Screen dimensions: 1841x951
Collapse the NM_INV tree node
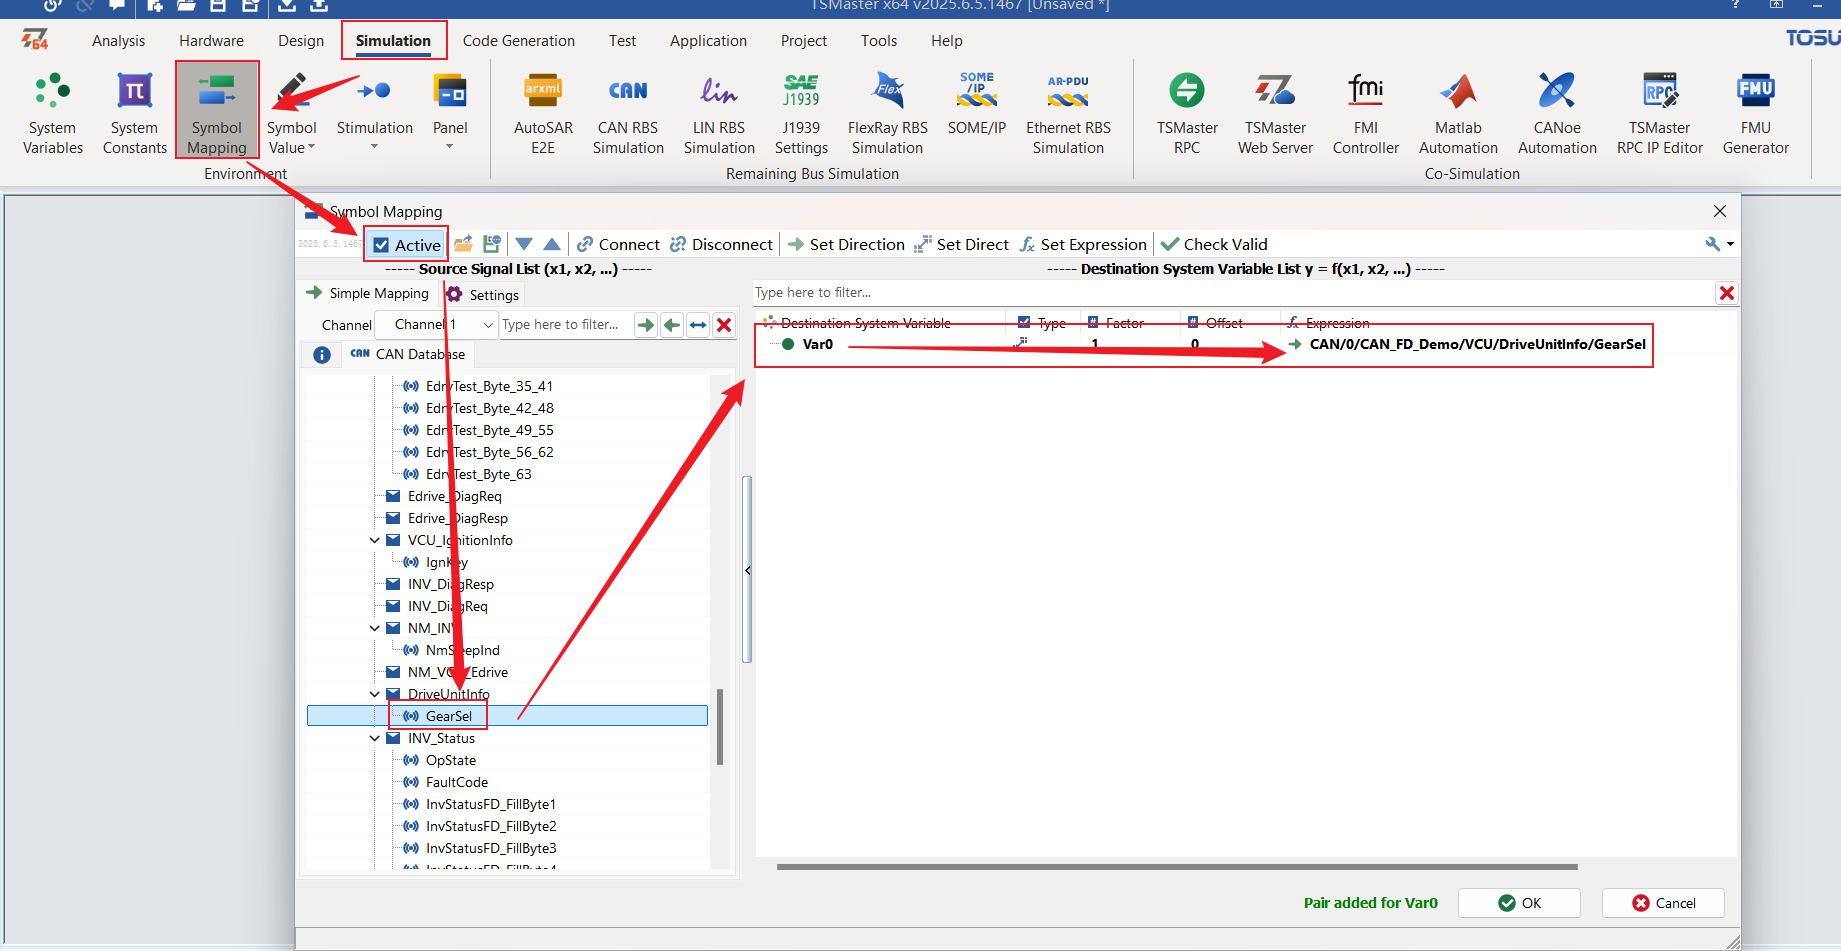(x=375, y=628)
